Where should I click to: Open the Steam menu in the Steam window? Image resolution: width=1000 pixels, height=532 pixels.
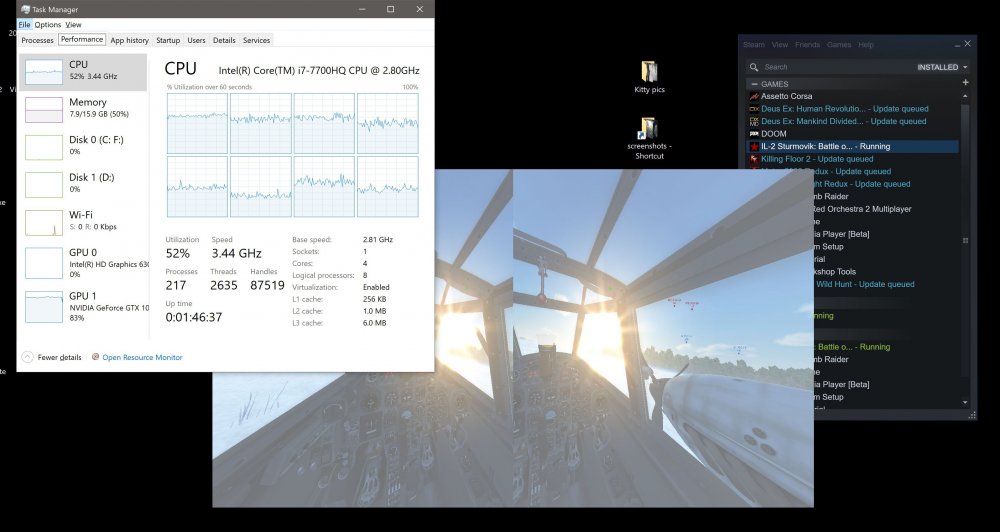click(754, 45)
